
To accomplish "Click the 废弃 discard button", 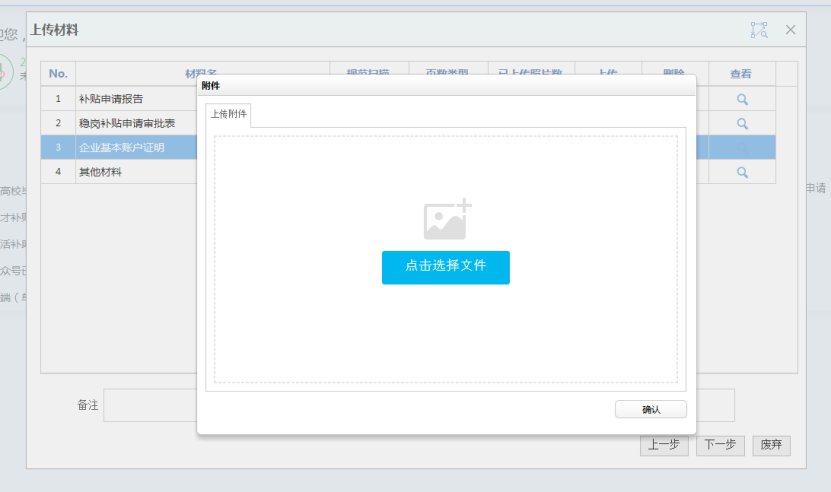I will [771, 445].
